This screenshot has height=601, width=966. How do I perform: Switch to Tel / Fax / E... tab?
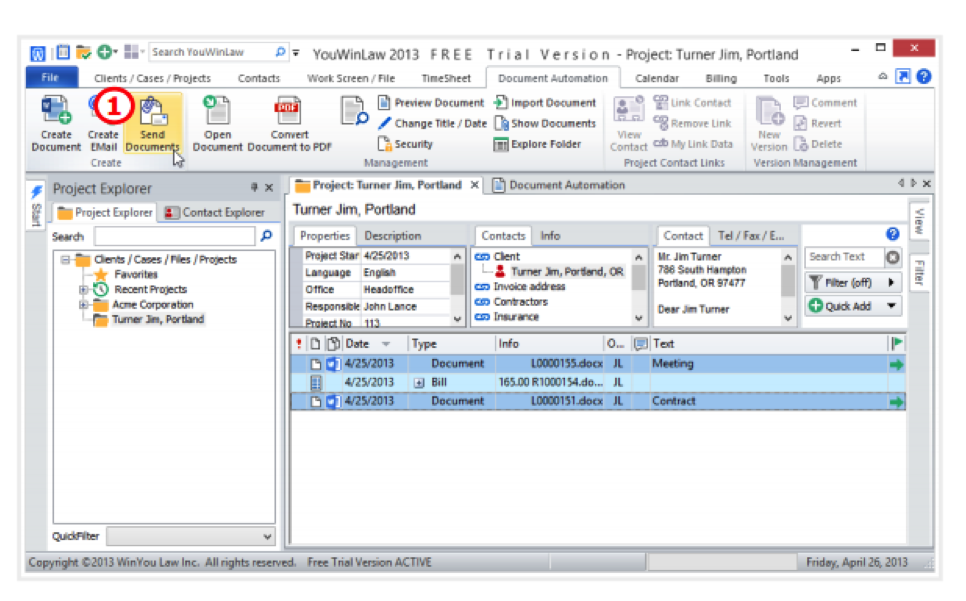tap(750, 236)
